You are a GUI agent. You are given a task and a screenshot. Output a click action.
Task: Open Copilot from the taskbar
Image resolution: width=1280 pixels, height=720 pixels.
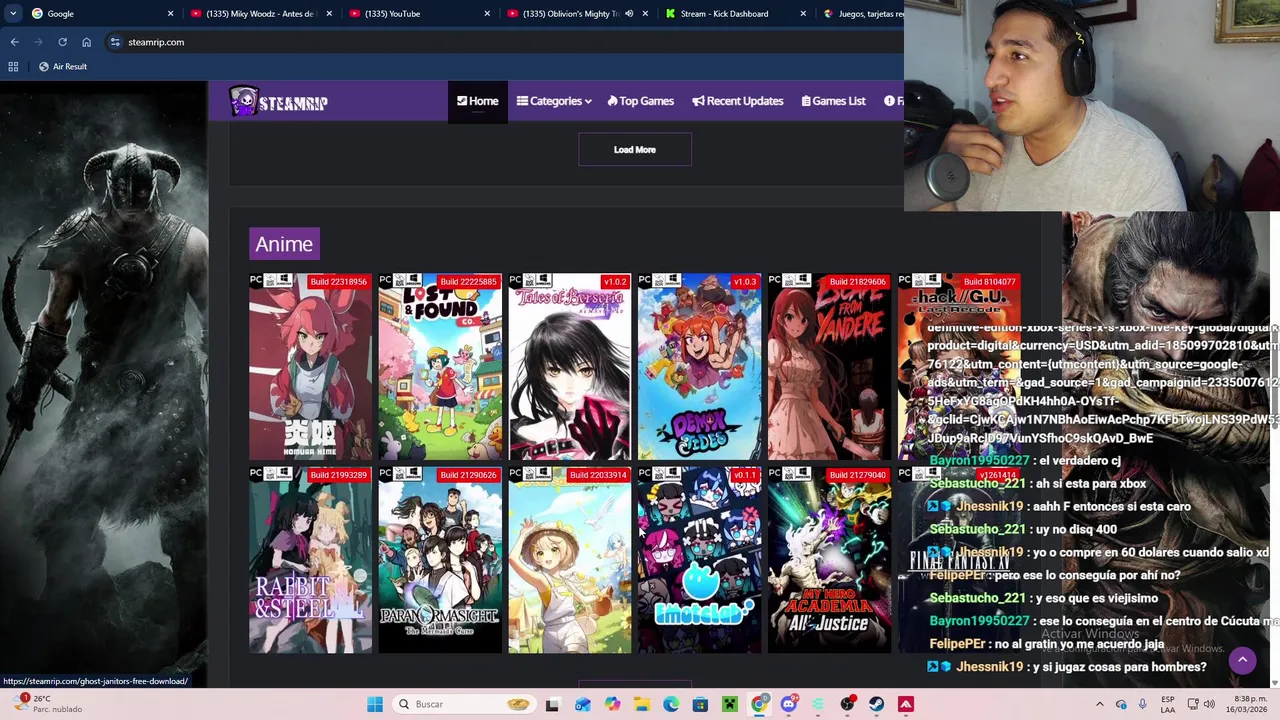[612, 704]
